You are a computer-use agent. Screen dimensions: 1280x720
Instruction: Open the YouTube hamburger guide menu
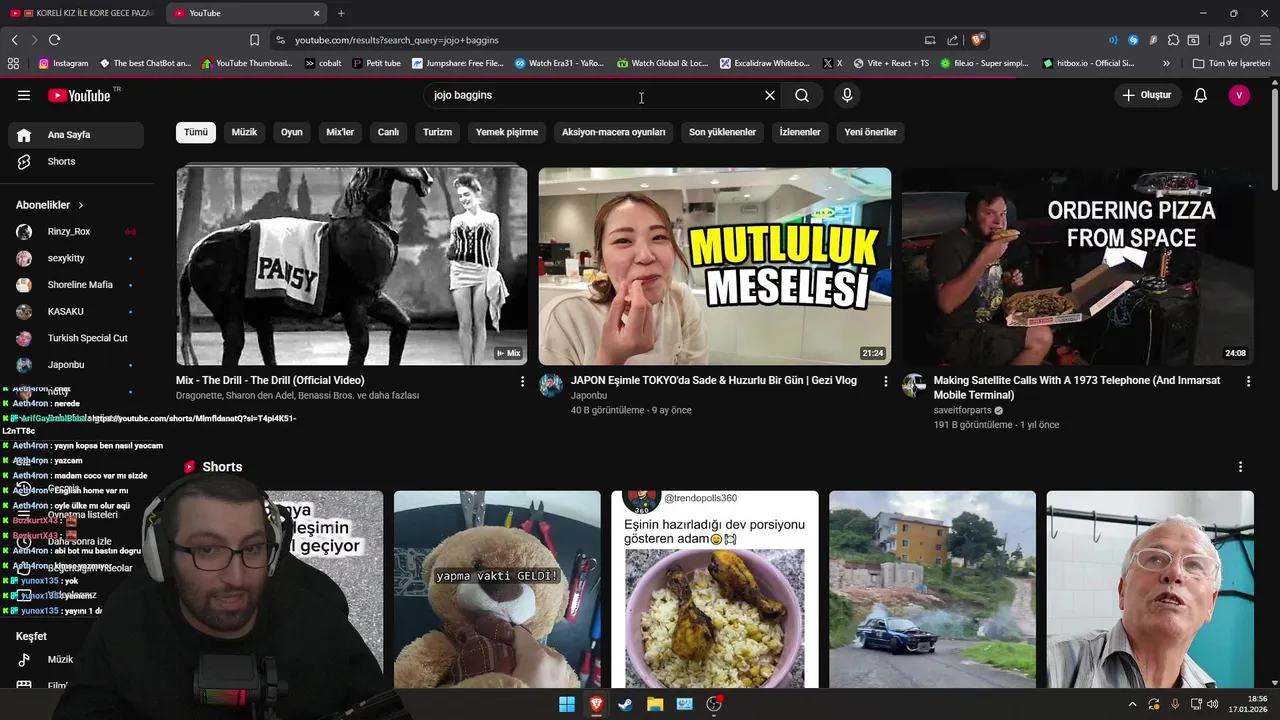pos(24,95)
